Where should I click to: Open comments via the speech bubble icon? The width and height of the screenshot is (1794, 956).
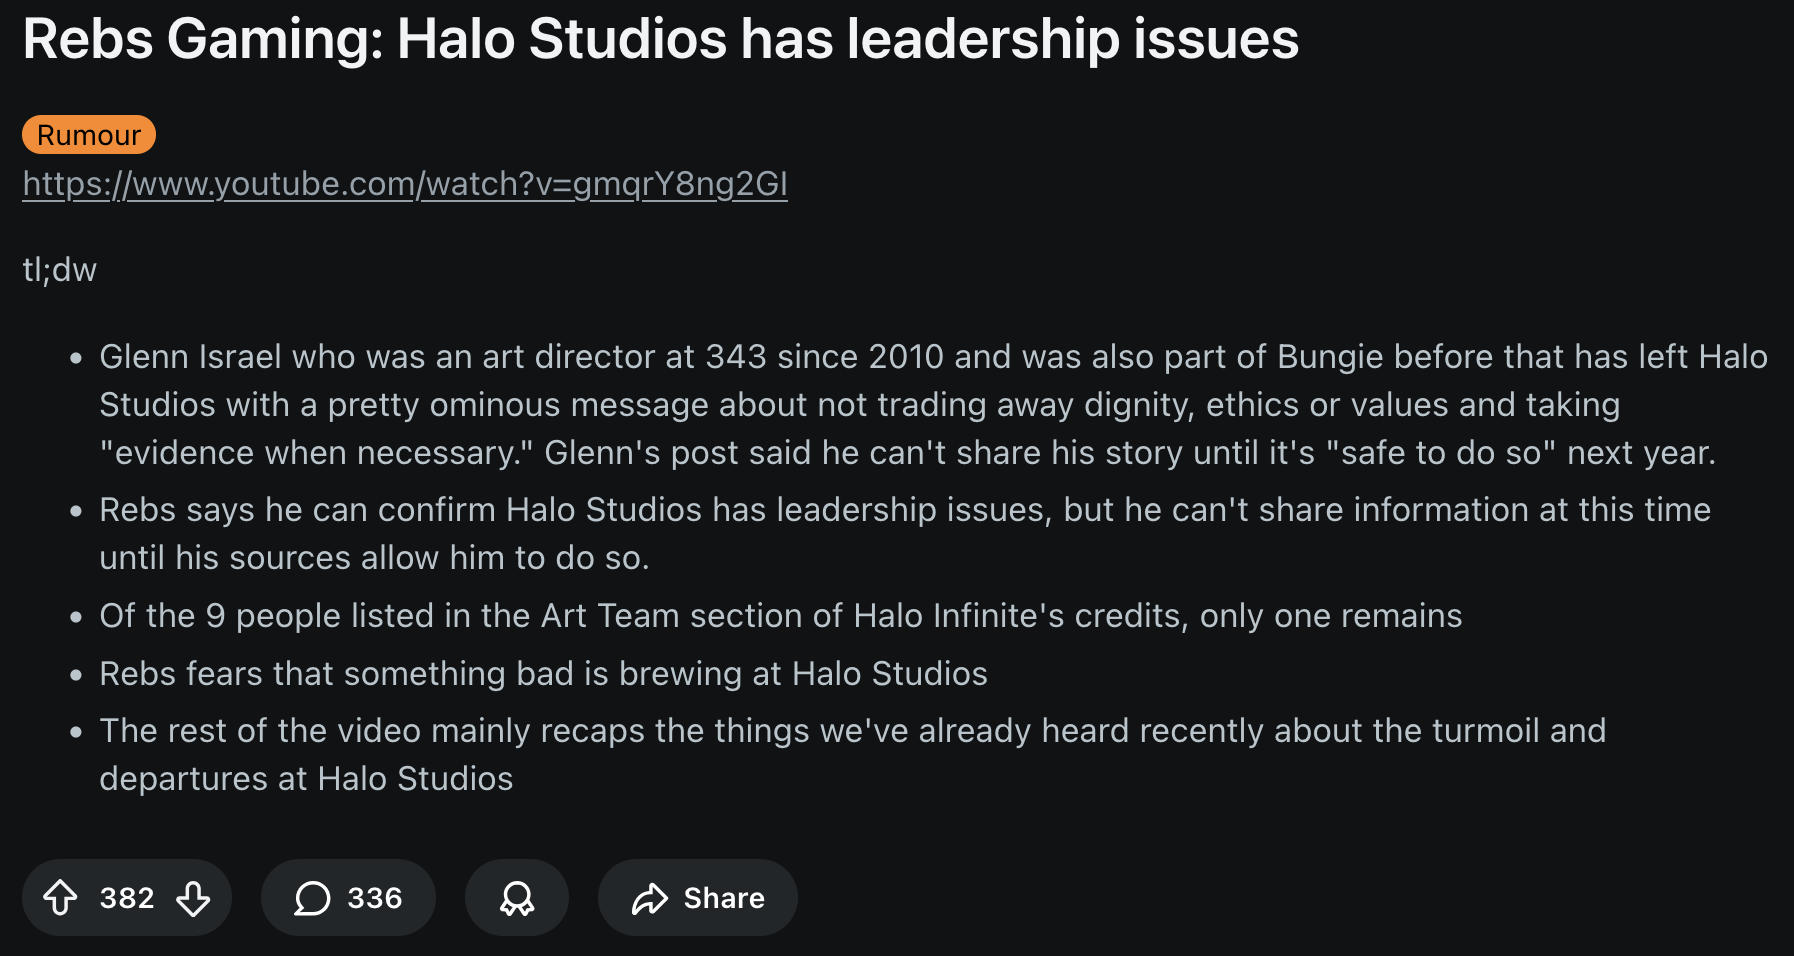pos(312,898)
